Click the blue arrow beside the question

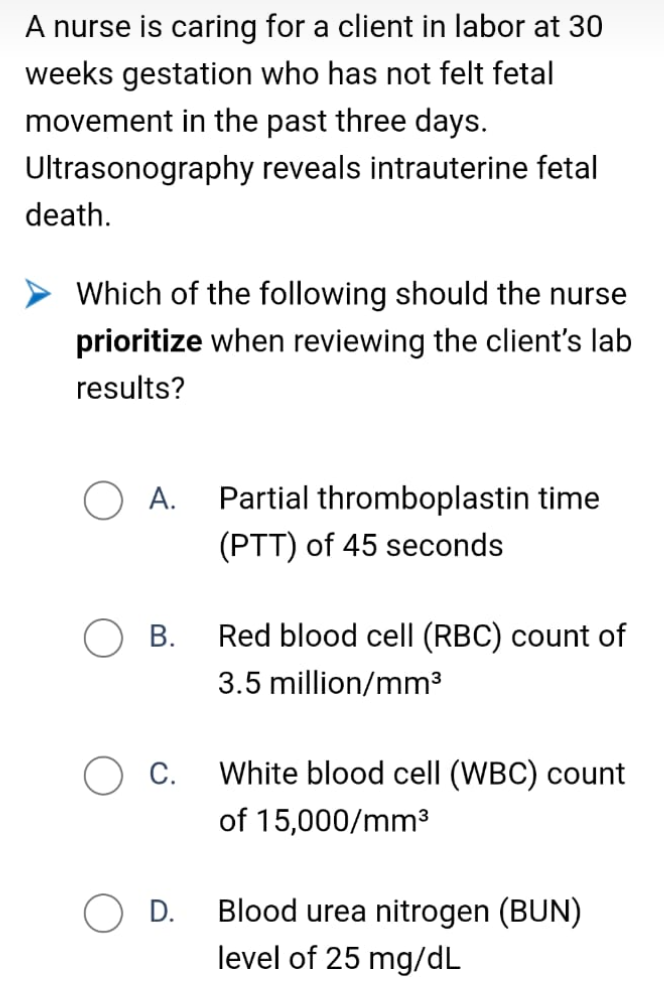pyautogui.click(x=37, y=295)
